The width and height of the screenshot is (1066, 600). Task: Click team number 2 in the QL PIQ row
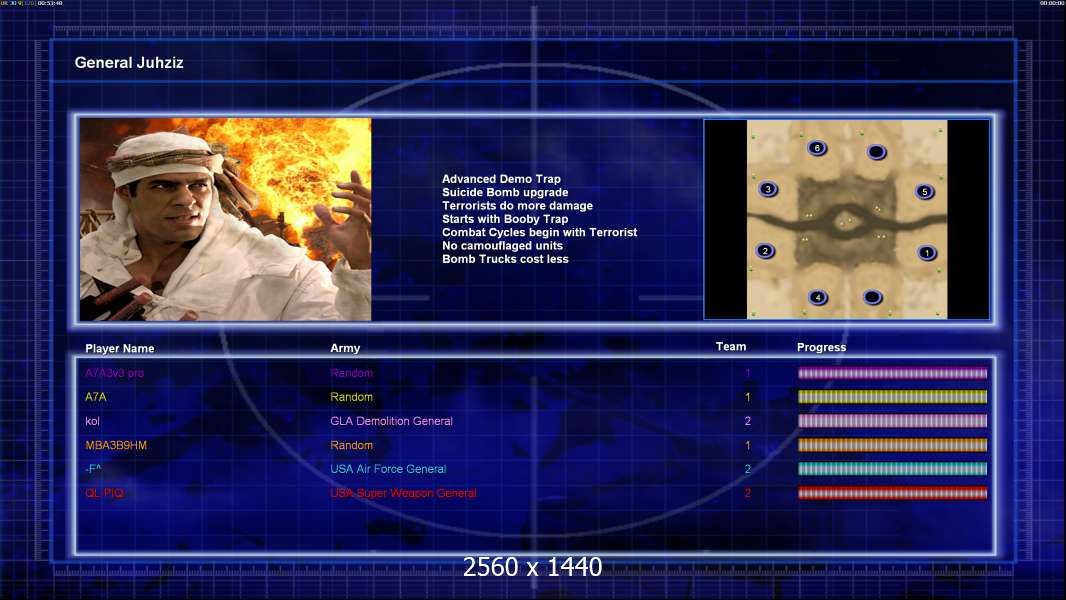point(748,493)
